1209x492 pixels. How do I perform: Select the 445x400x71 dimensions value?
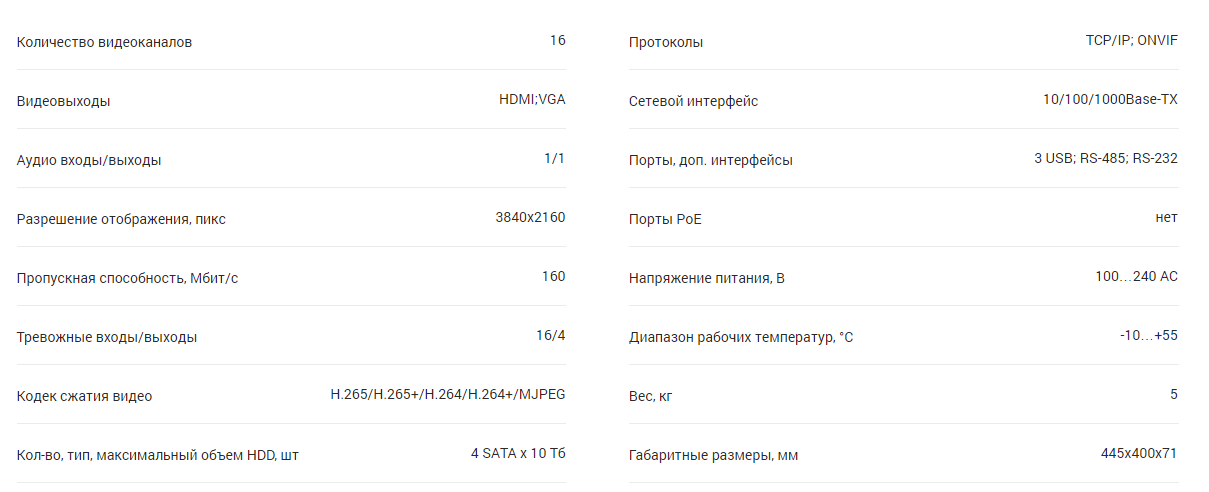pyautogui.click(x=1139, y=453)
